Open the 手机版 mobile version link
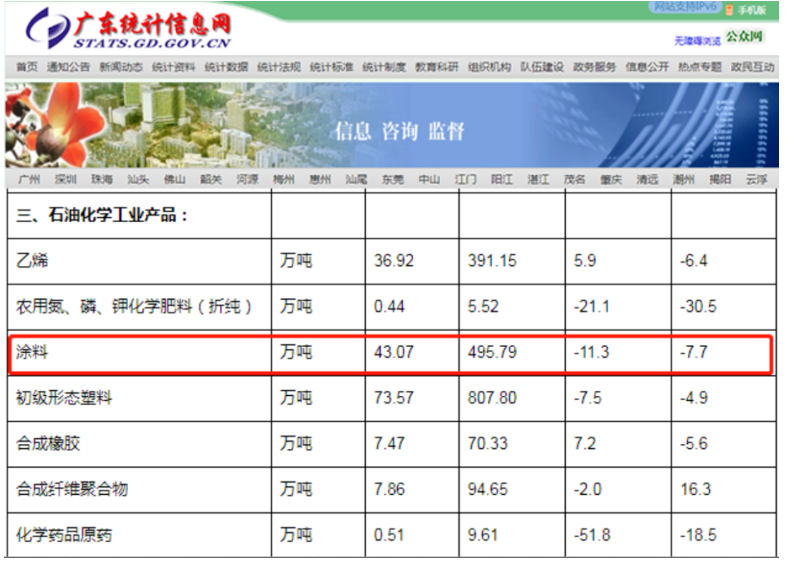This screenshot has width=789, height=563. pyautogui.click(x=752, y=10)
